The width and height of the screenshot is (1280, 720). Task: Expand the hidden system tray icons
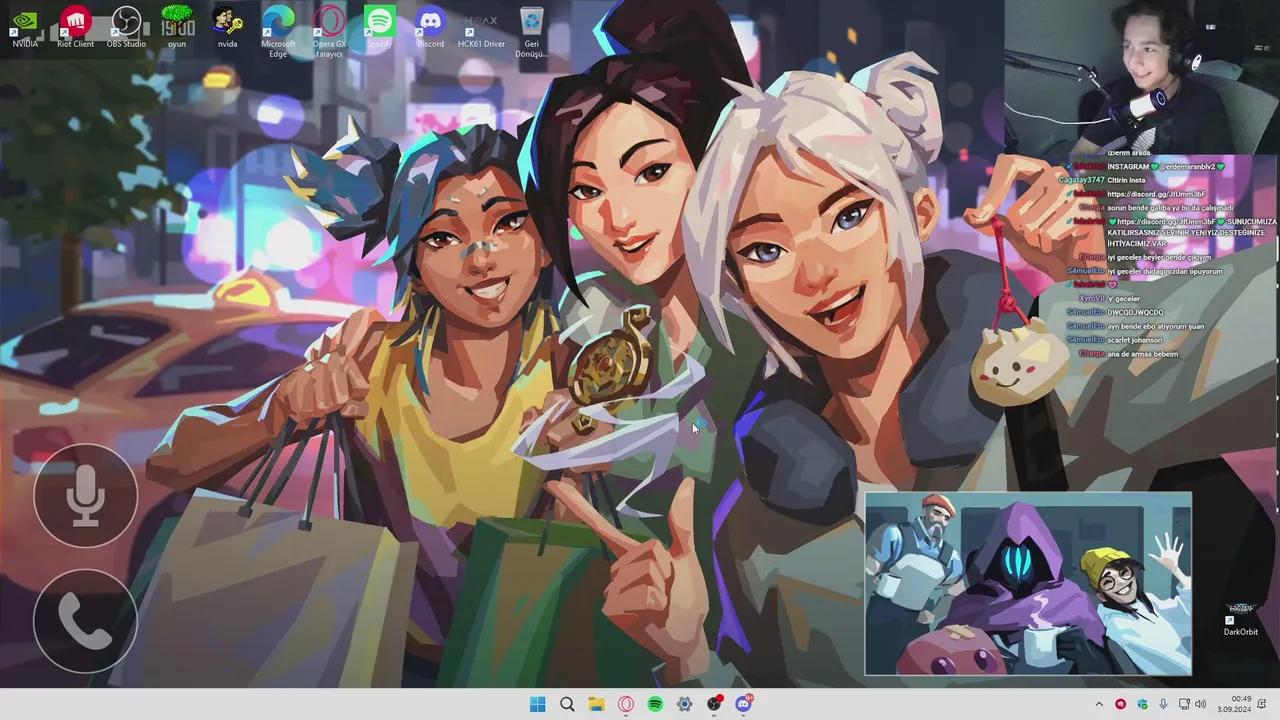tap(1099, 704)
